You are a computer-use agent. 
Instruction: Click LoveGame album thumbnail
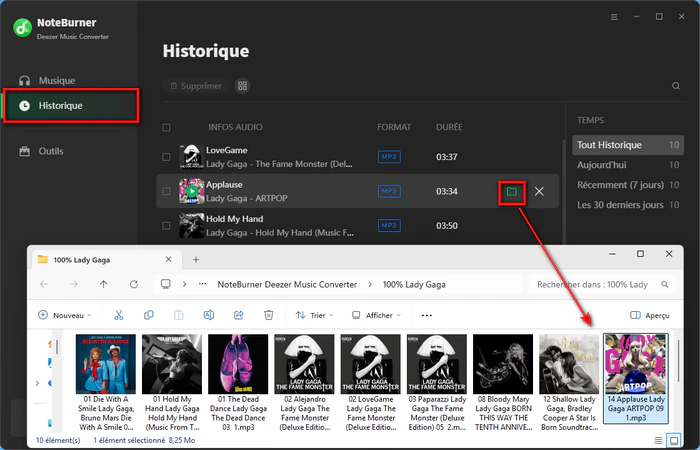click(x=192, y=157)
